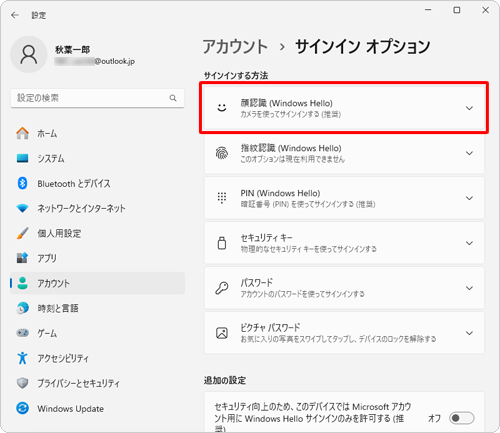Viewport: 500px width, 433px height.
Task: Click 物理的なセキュリティ キーを使ってサインインする text
Action: (309, 249)
